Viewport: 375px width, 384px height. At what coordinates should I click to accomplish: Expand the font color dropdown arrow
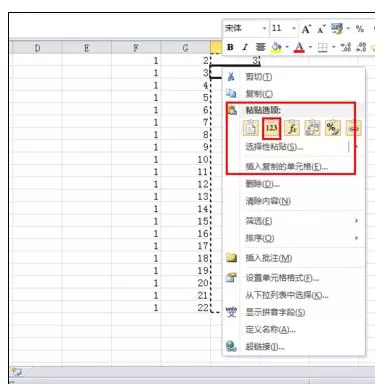(x=310, y=47)
